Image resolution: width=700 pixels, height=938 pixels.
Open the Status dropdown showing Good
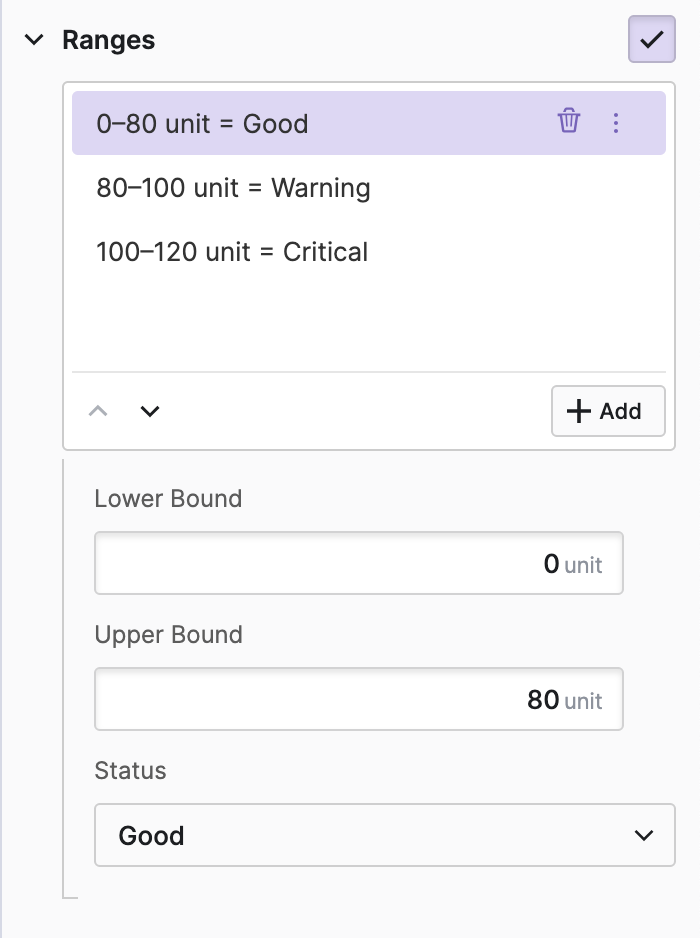384,835
